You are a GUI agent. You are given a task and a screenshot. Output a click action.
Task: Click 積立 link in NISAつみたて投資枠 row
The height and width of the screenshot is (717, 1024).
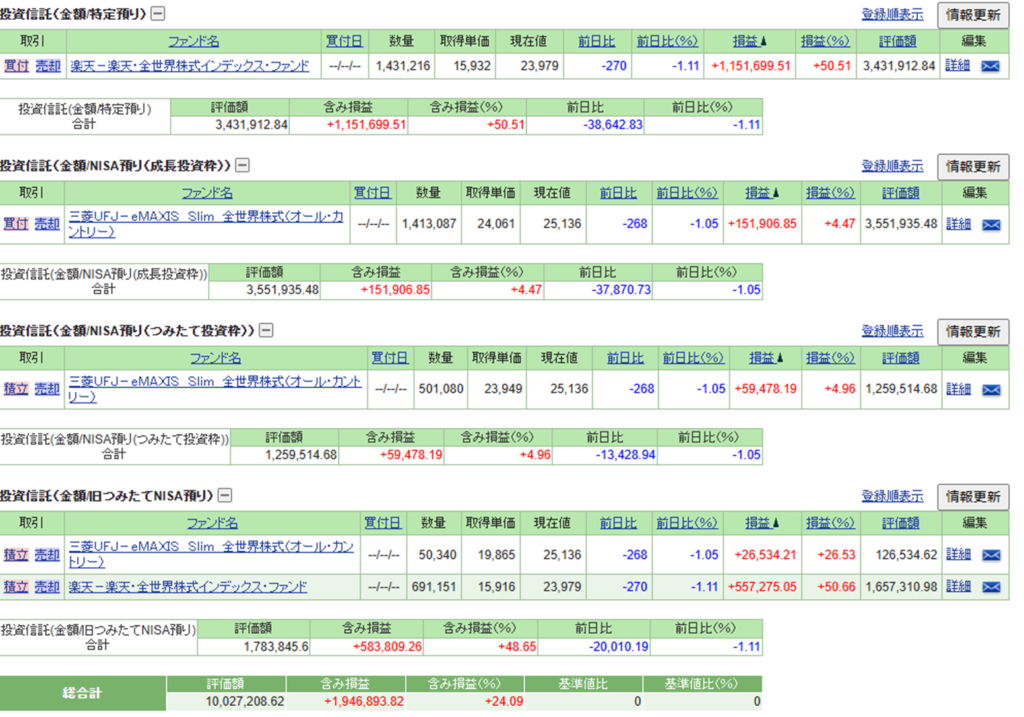click(x=16, y=389)
